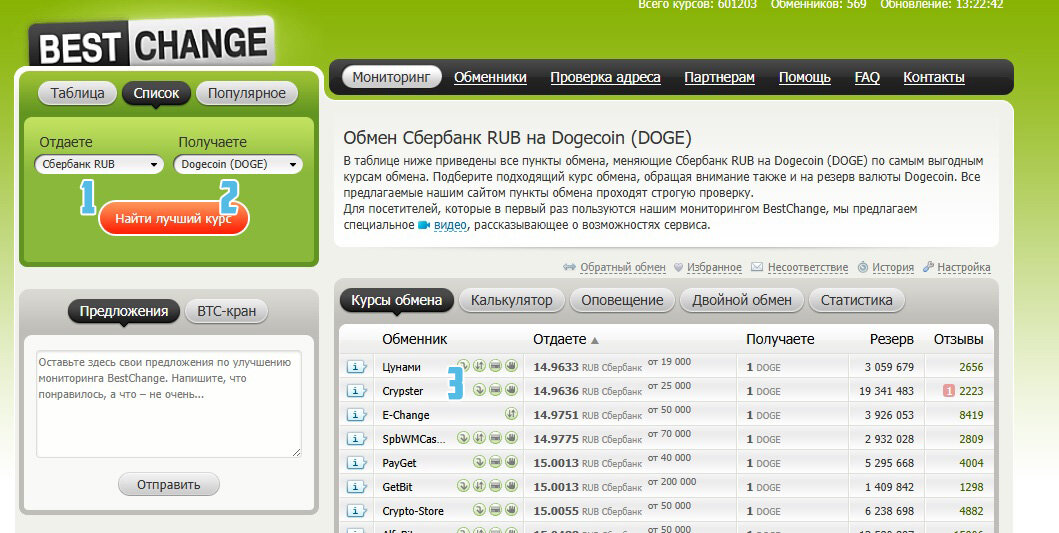Open the Статистика tab

pyautogui.click(x=856, y=300)
